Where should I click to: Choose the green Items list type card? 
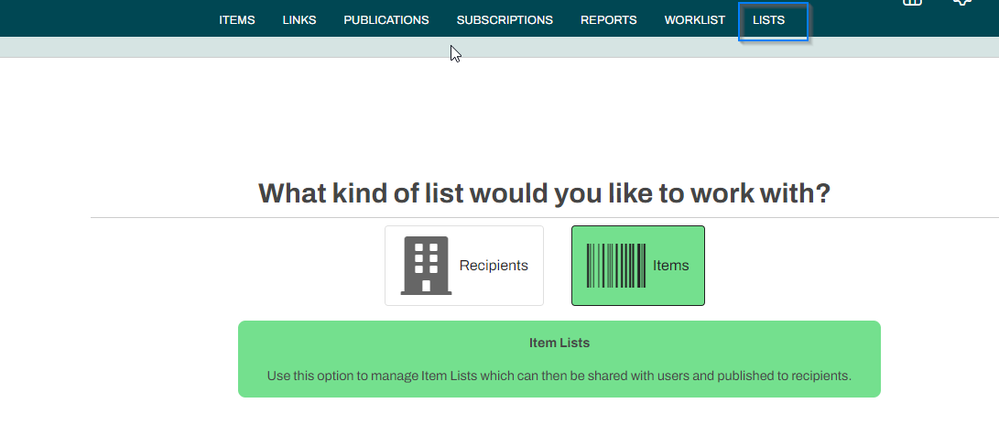click(638, 265)
